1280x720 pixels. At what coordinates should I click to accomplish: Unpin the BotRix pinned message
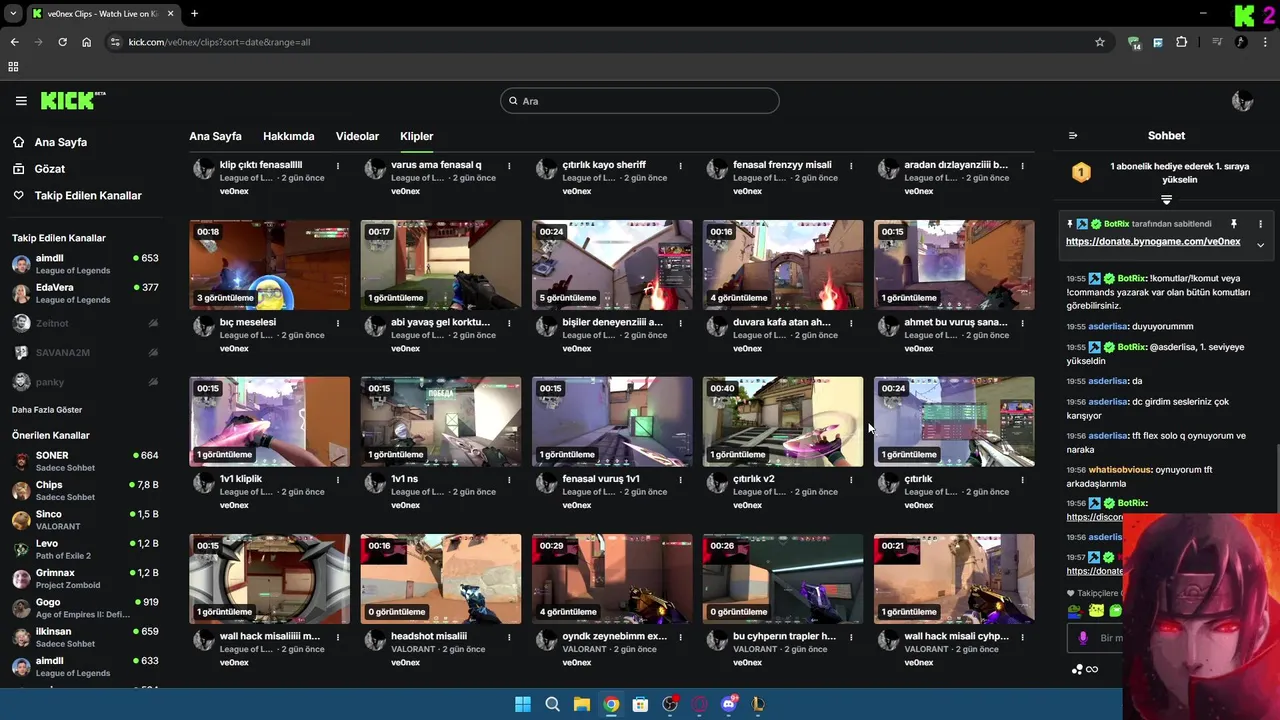[1233, 224]
